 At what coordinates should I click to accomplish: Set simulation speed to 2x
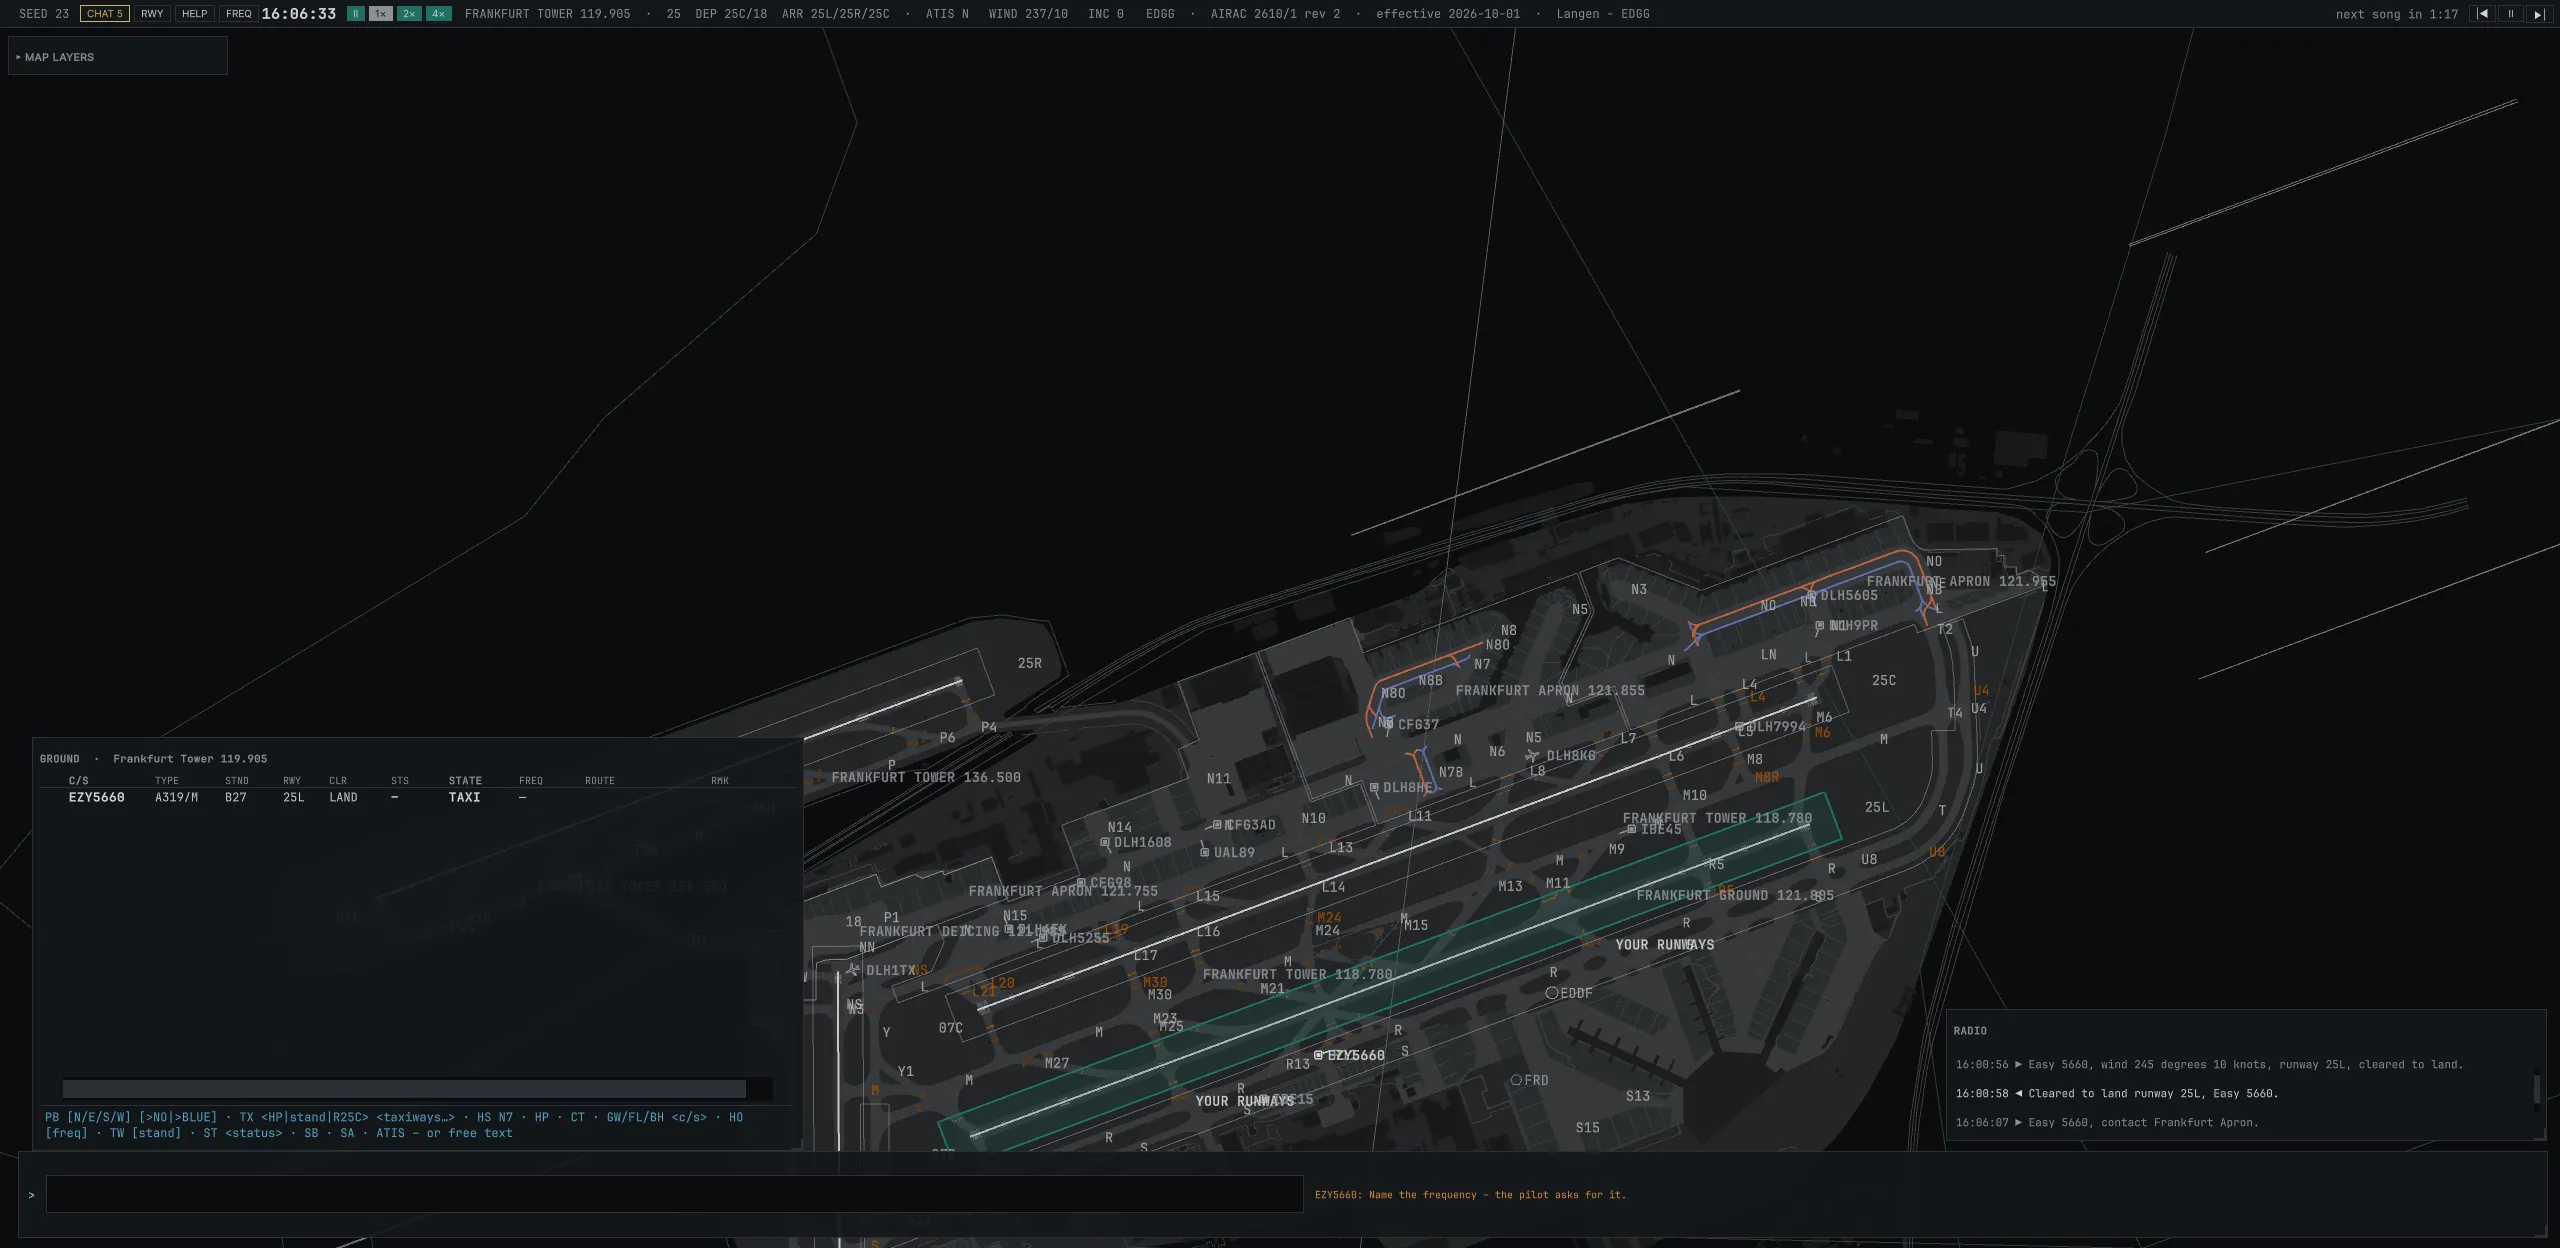[x=409, y=14]
